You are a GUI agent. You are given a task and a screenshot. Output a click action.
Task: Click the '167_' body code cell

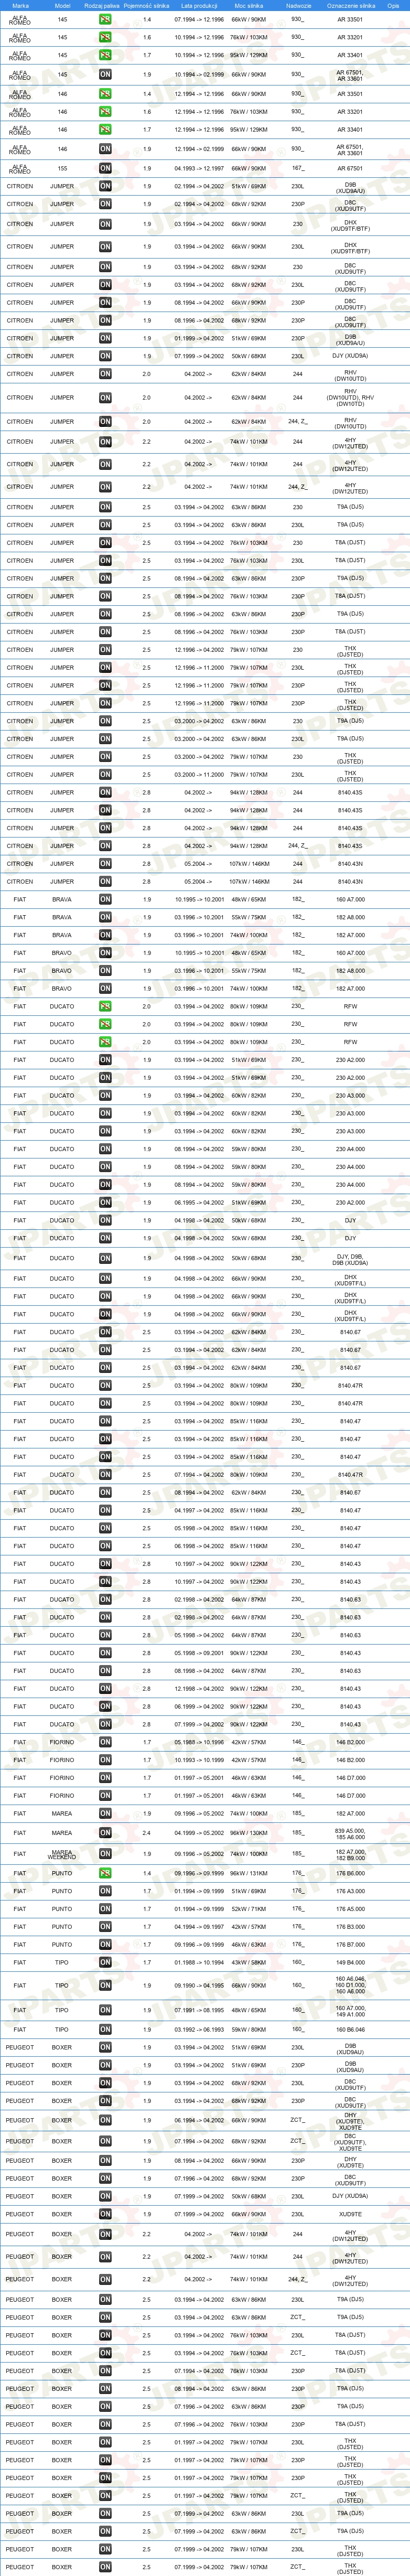(x=298, y=168)
